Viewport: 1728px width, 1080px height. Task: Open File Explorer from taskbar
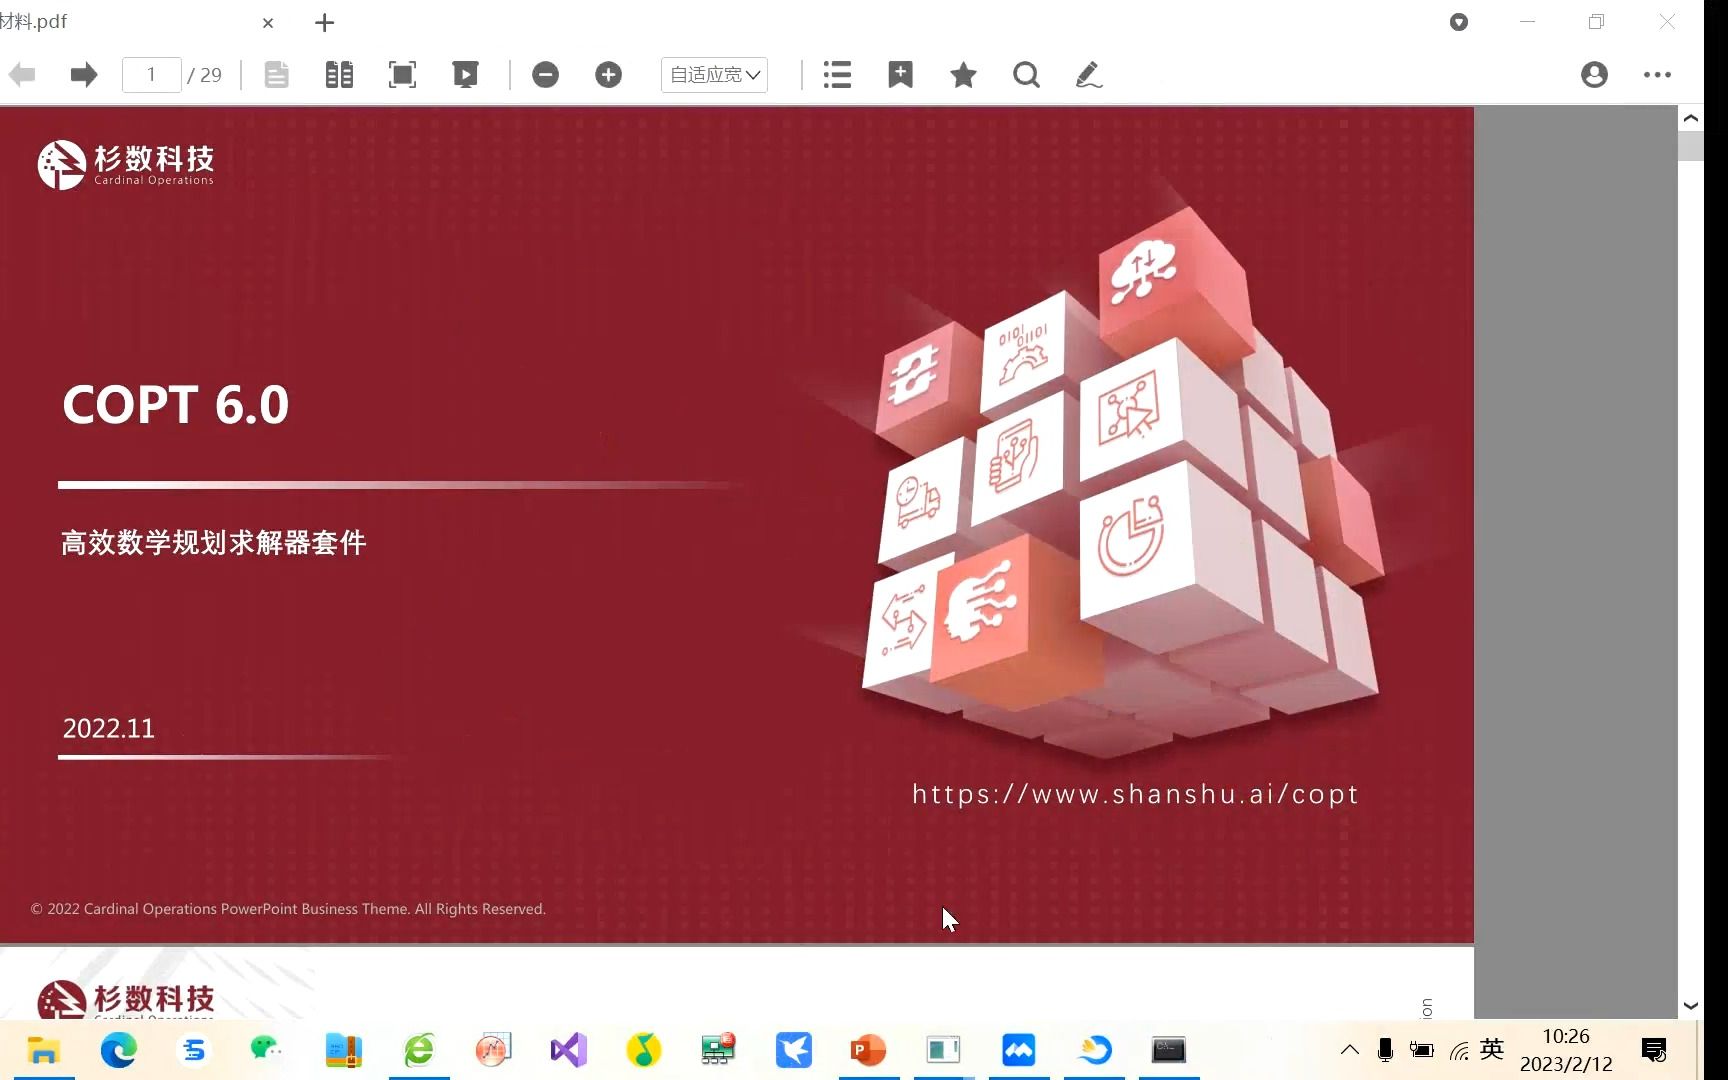click(43, 1050)
